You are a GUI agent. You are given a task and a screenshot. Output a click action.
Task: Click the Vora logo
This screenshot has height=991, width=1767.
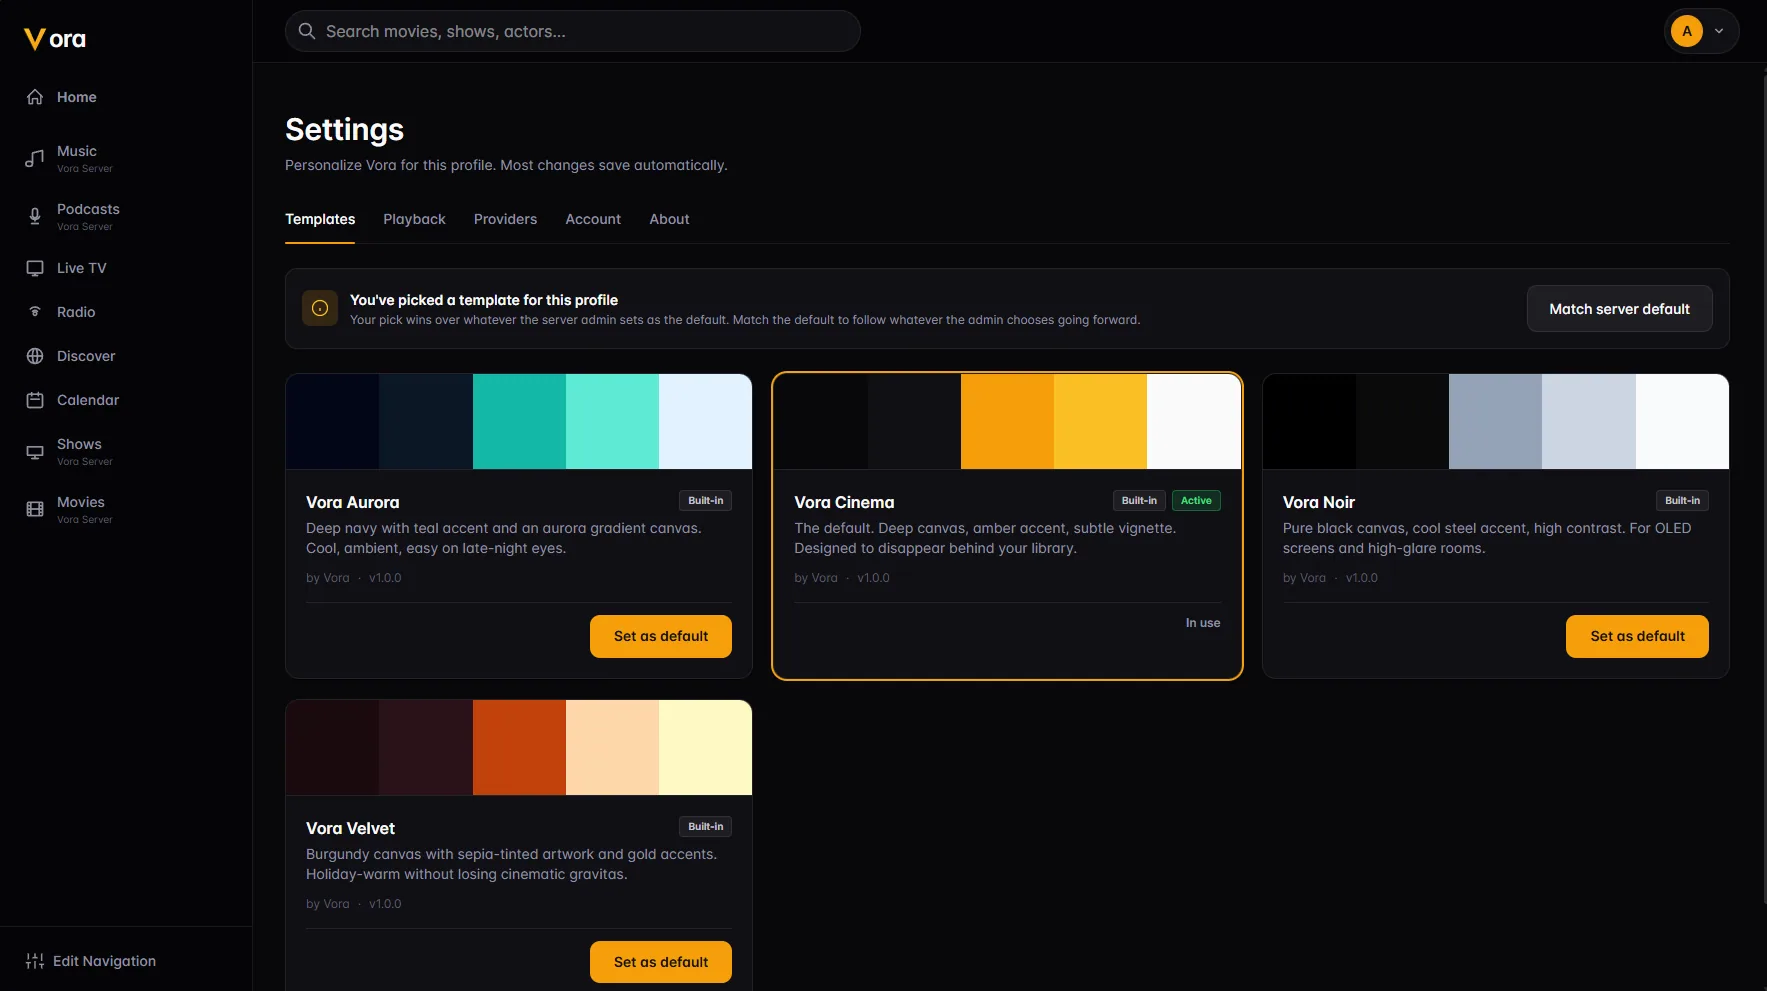coord(55,39)
